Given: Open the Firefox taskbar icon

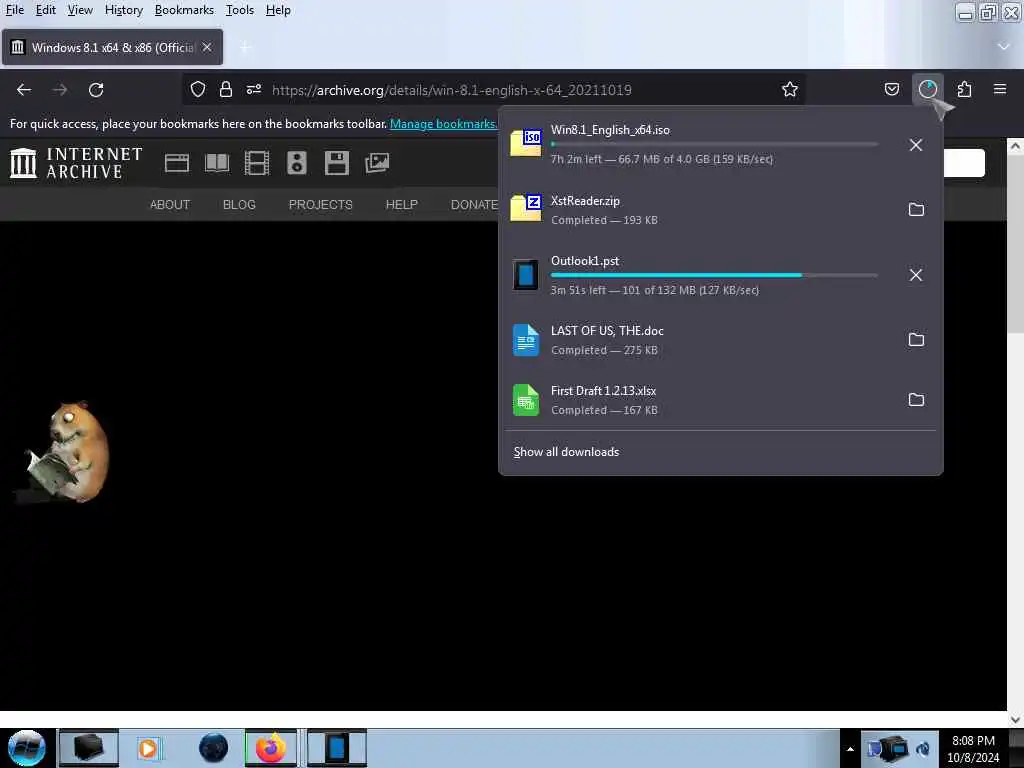Looking at the screenshot, I should pyautogui.click(x=270, y=748).
